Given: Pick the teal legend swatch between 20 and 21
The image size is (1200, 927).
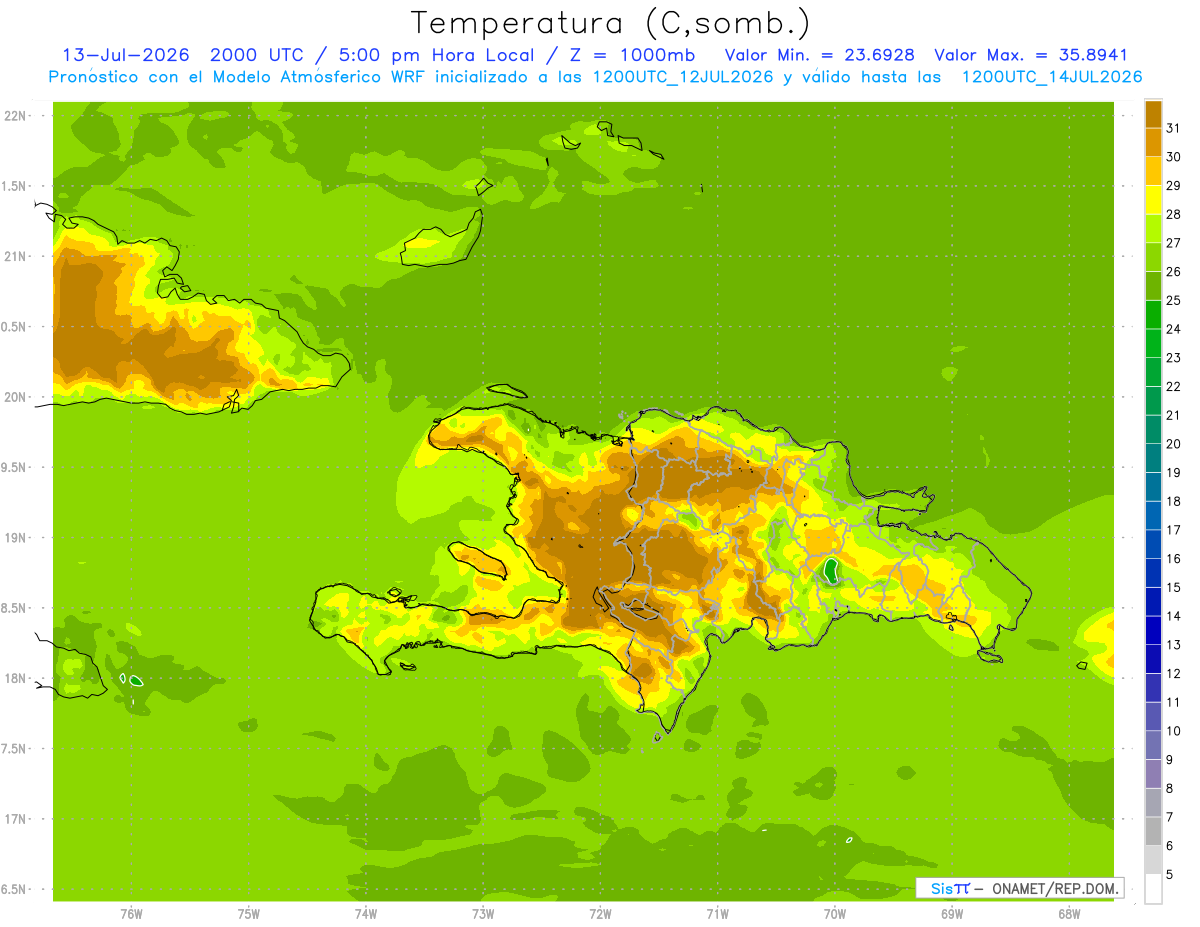Looking at the screenshot, I should pos(1153,429).
